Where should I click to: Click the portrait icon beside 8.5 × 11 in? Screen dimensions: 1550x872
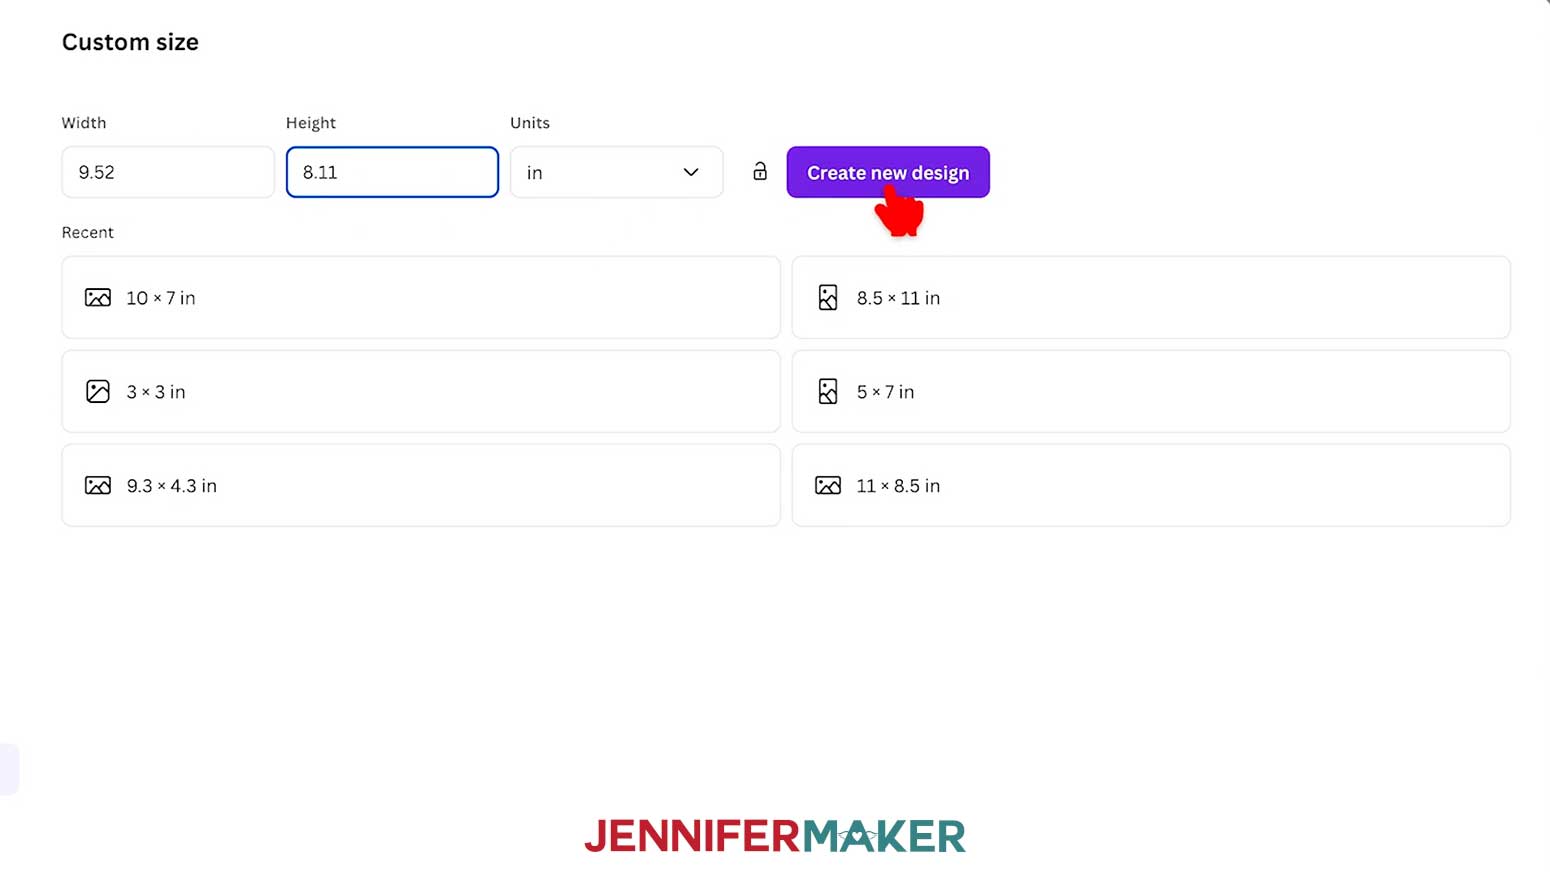(828, 298)
